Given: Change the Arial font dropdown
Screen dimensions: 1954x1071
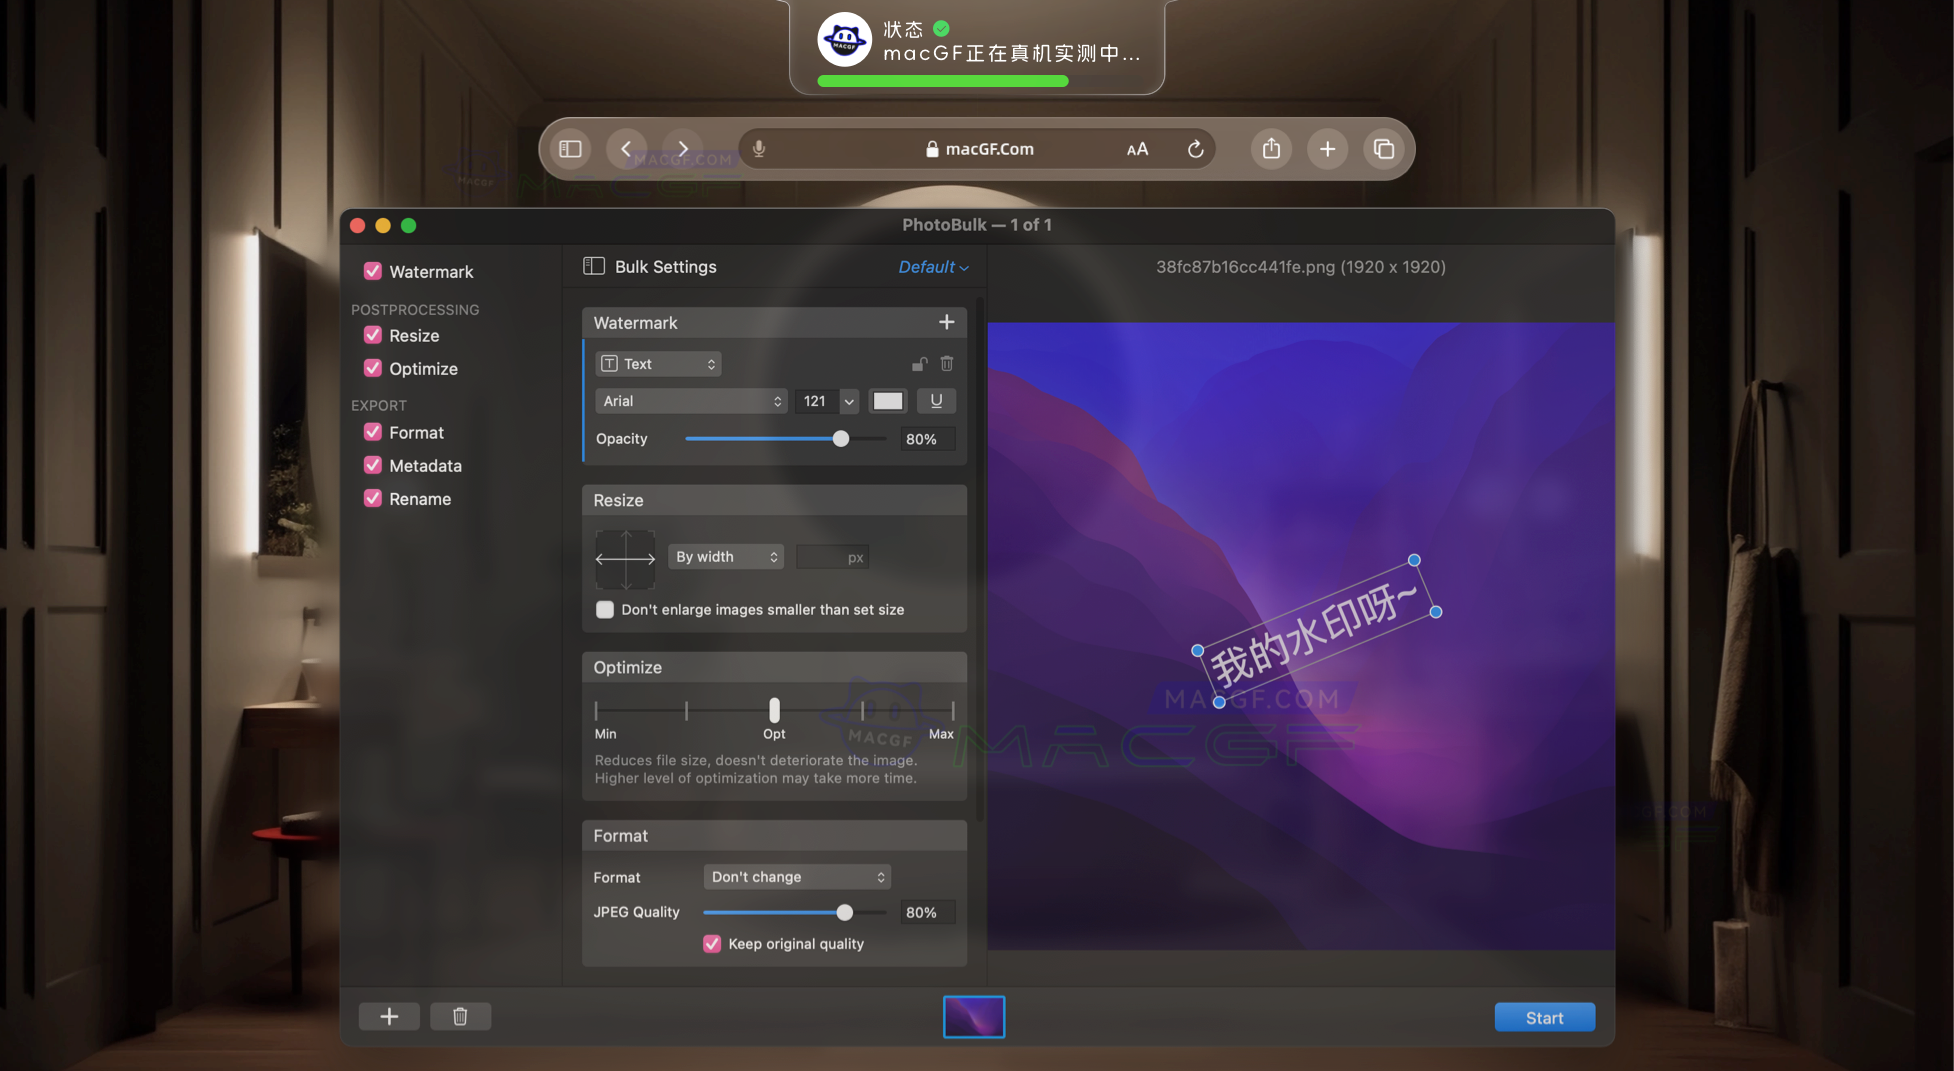Looking at the screenshot, I should coord(691,400).
